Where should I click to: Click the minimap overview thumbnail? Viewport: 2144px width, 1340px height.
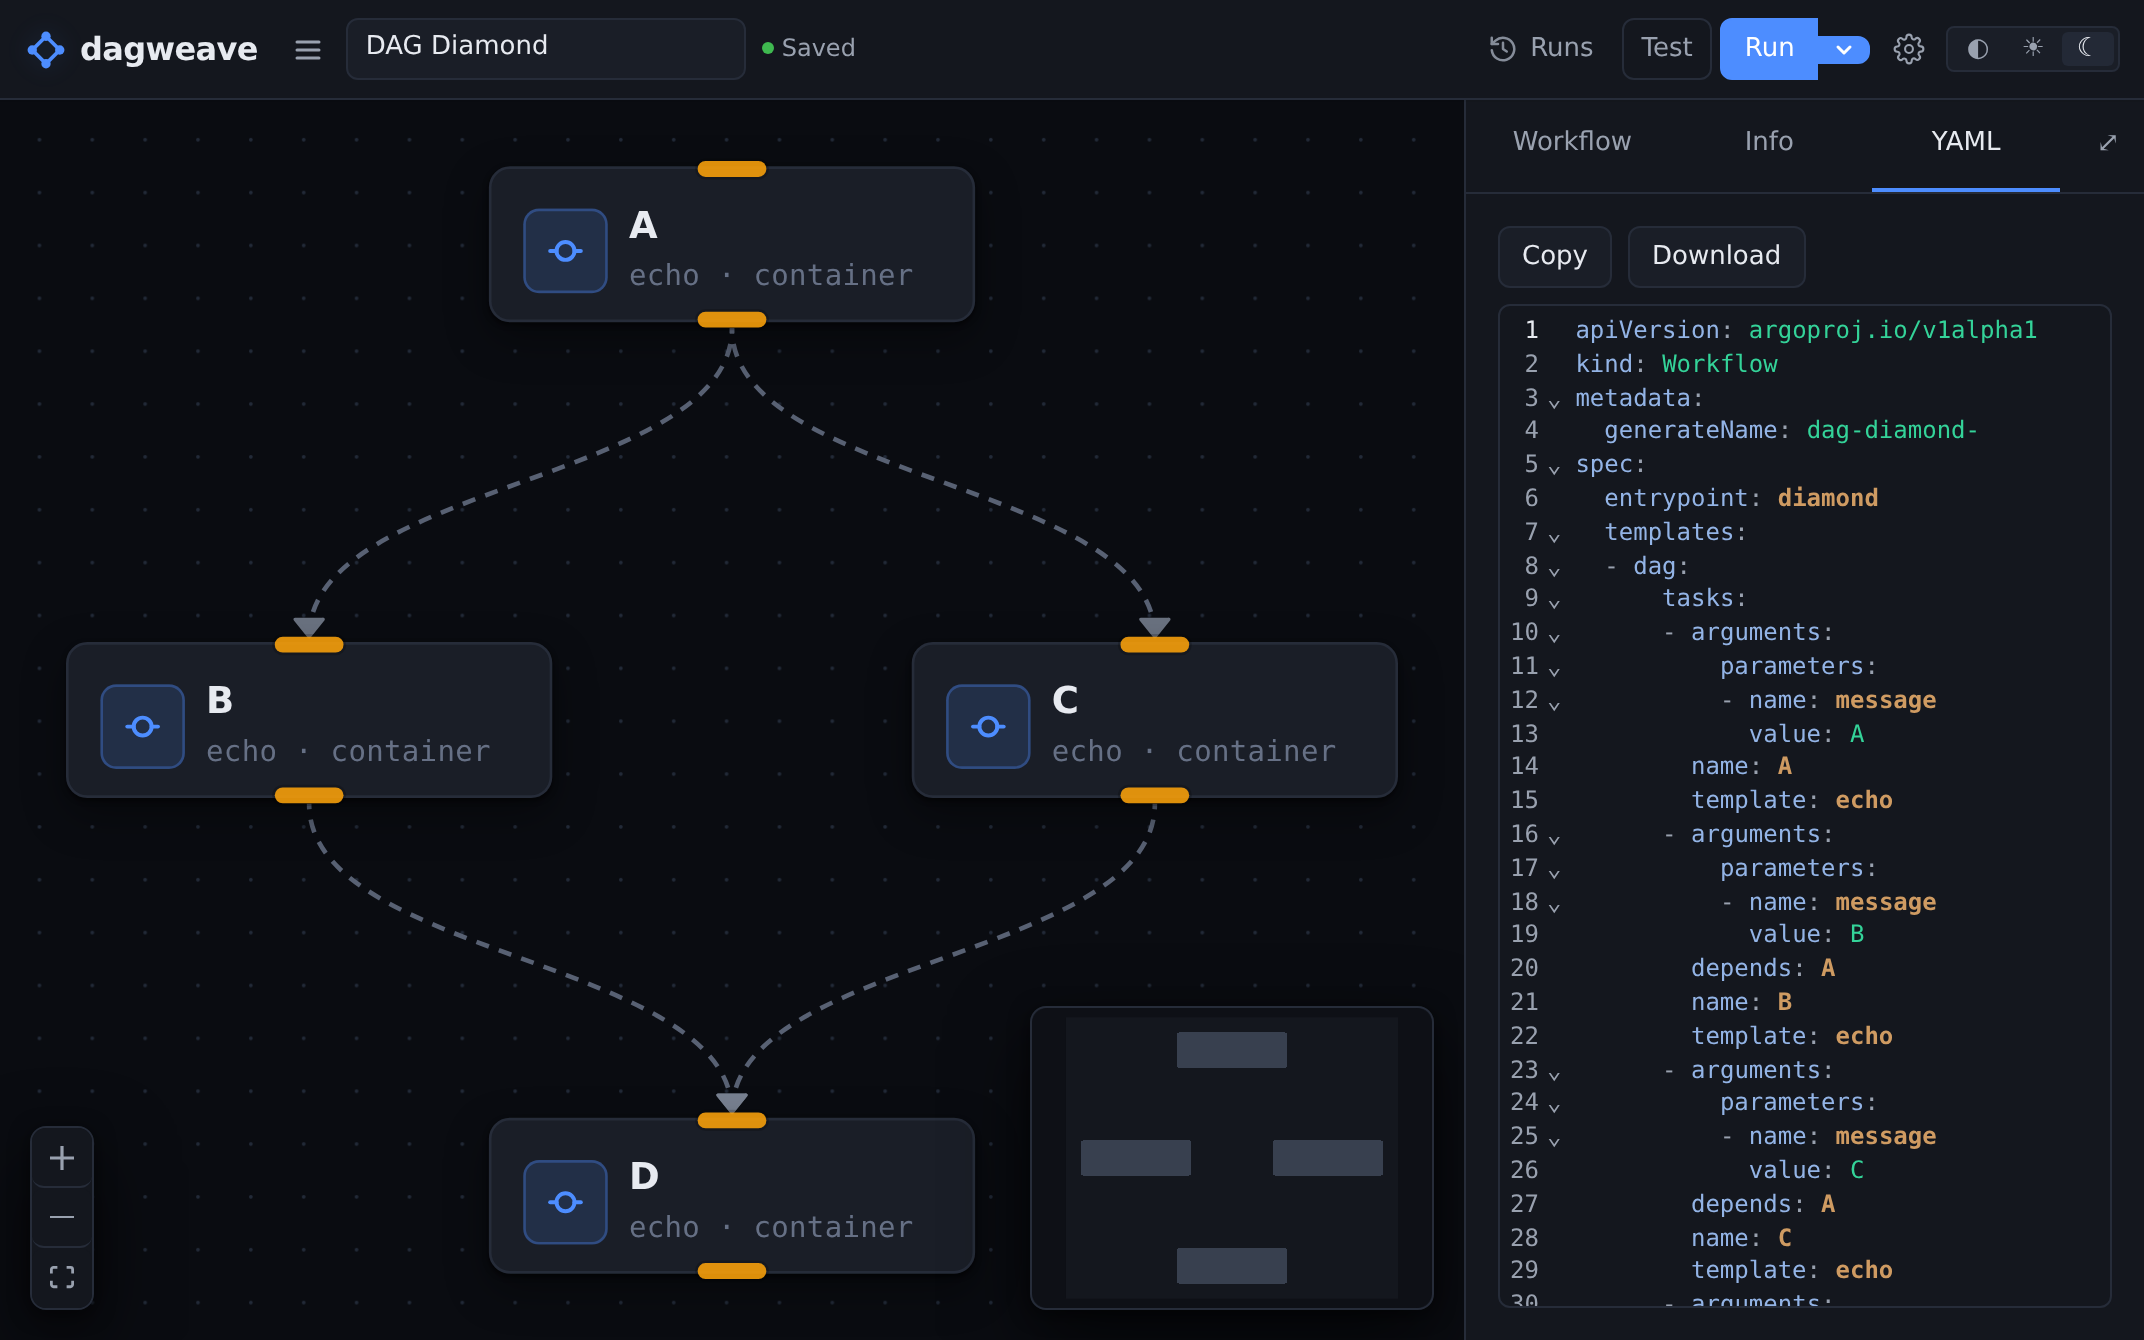(1232, 1158)
